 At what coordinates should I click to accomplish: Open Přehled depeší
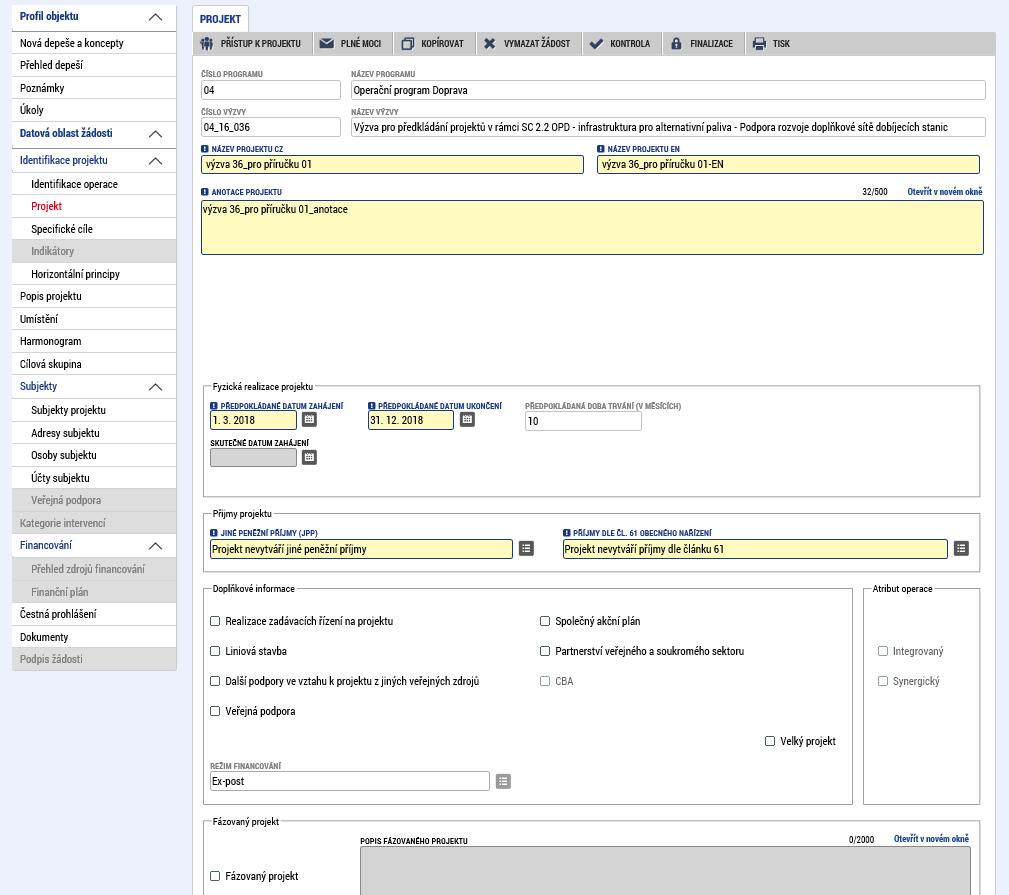pyautogui.click(x=94, y=65)
